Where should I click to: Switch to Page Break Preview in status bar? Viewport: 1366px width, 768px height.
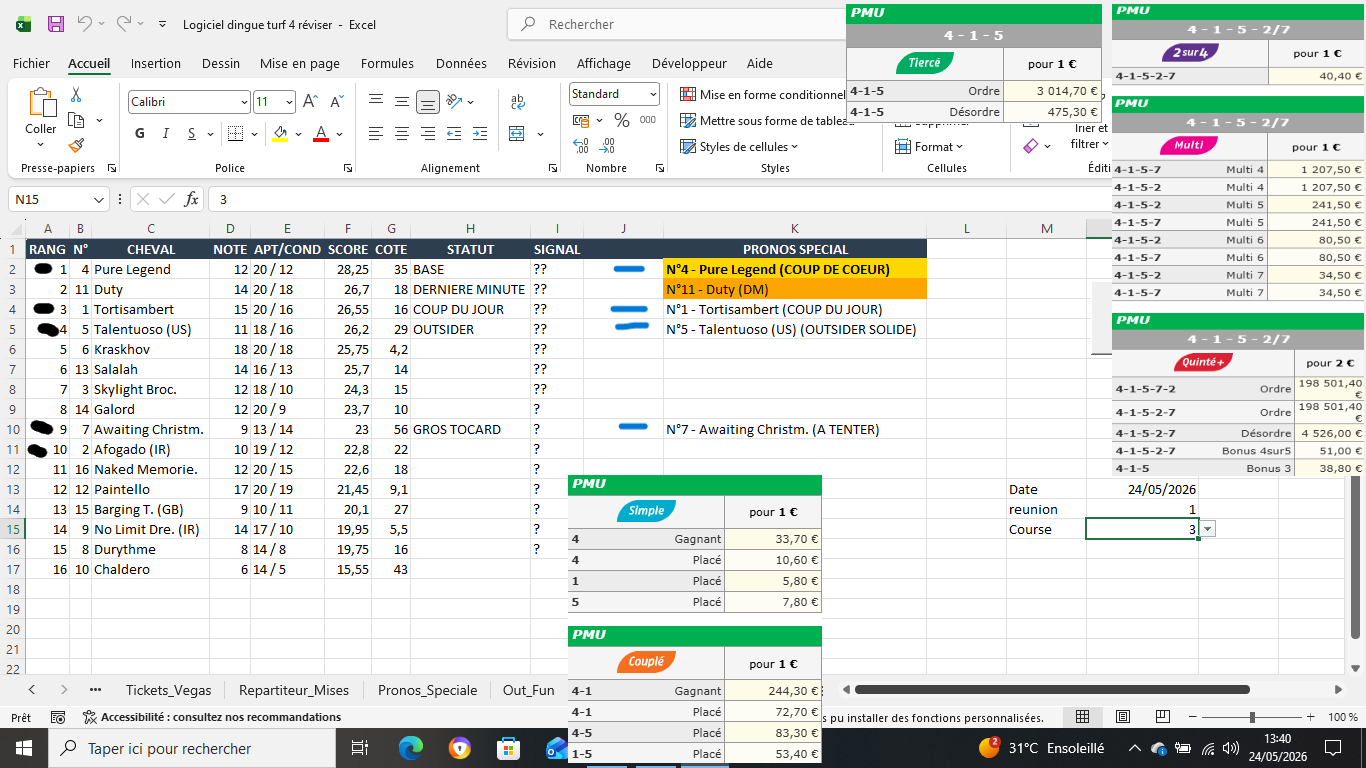pos(1163,717)
